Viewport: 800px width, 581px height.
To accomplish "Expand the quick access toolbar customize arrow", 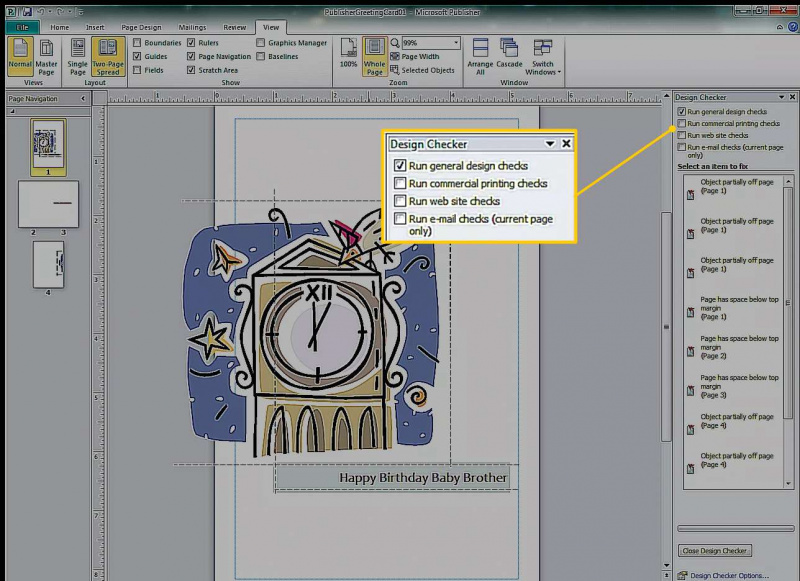I will [80, 11].
